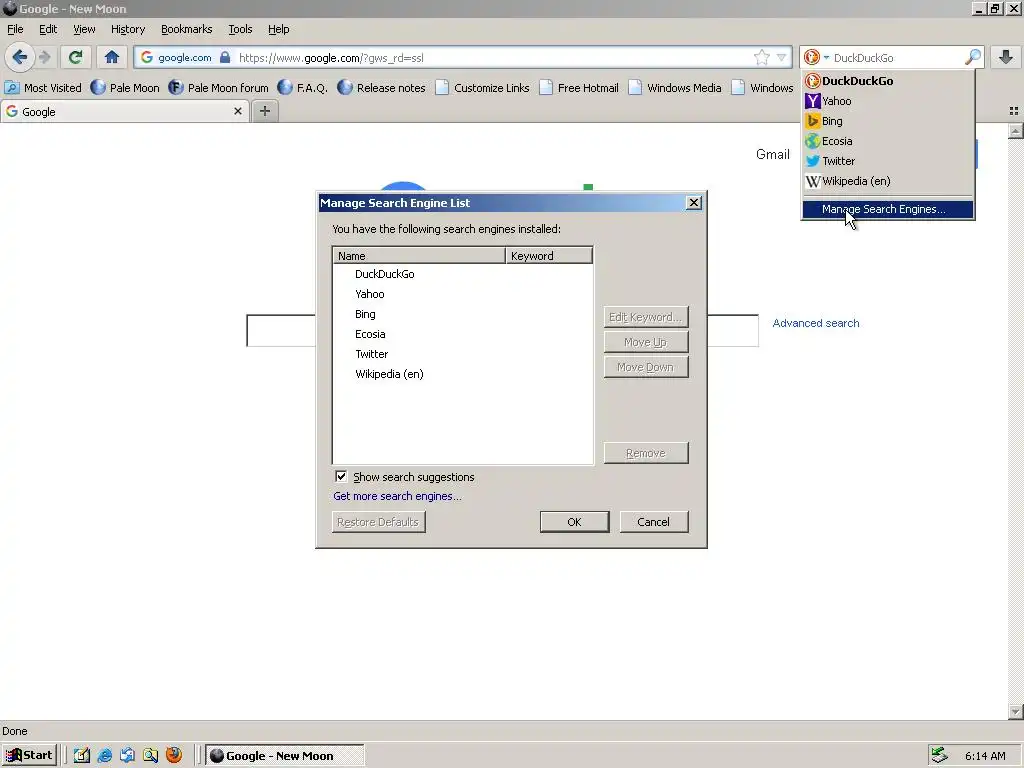This screenshot has height=768, width=1024.
Task: Open the Most Visited bookmark folder
Action: [43, 88]
